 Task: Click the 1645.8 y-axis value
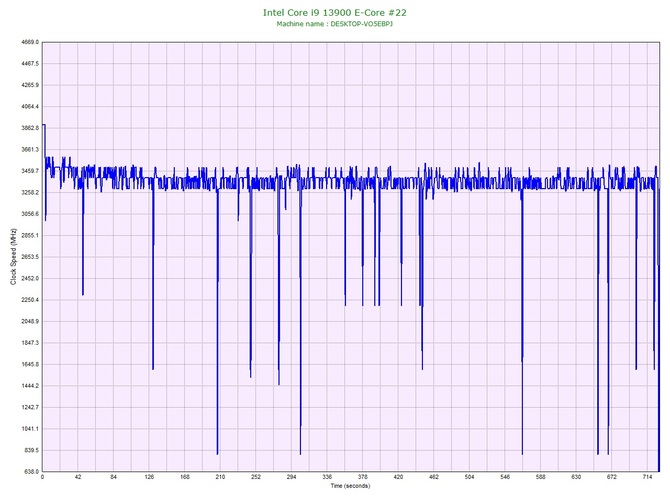(x=30, y=364)
